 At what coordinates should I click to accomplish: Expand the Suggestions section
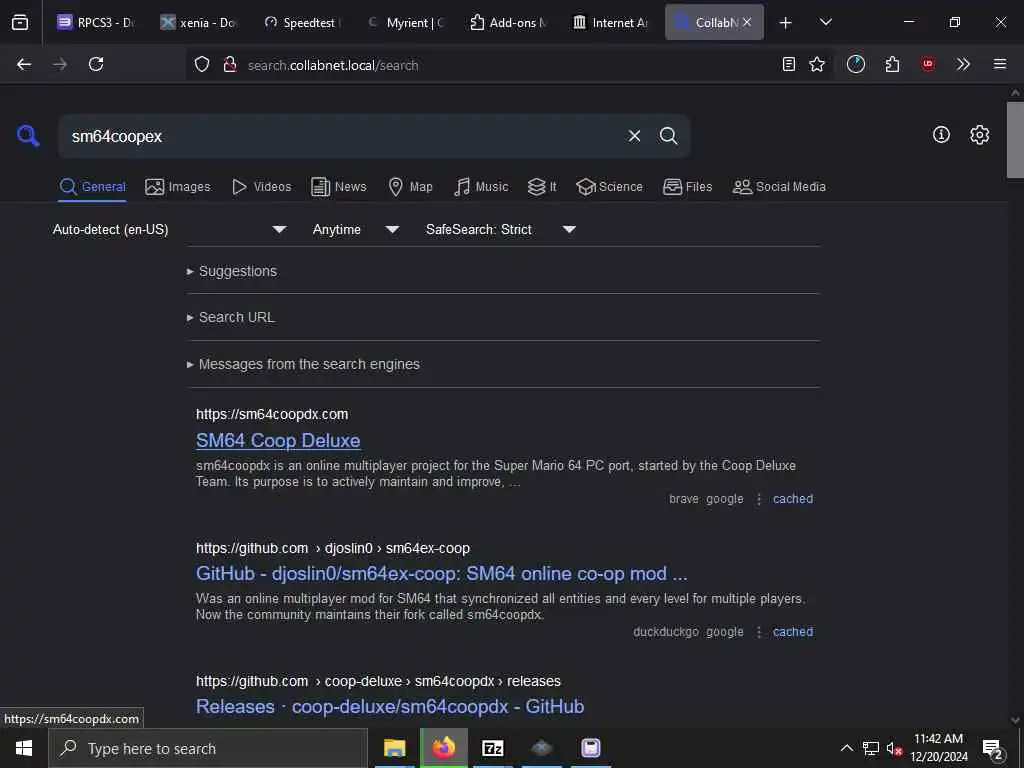(x=232, y=271)
